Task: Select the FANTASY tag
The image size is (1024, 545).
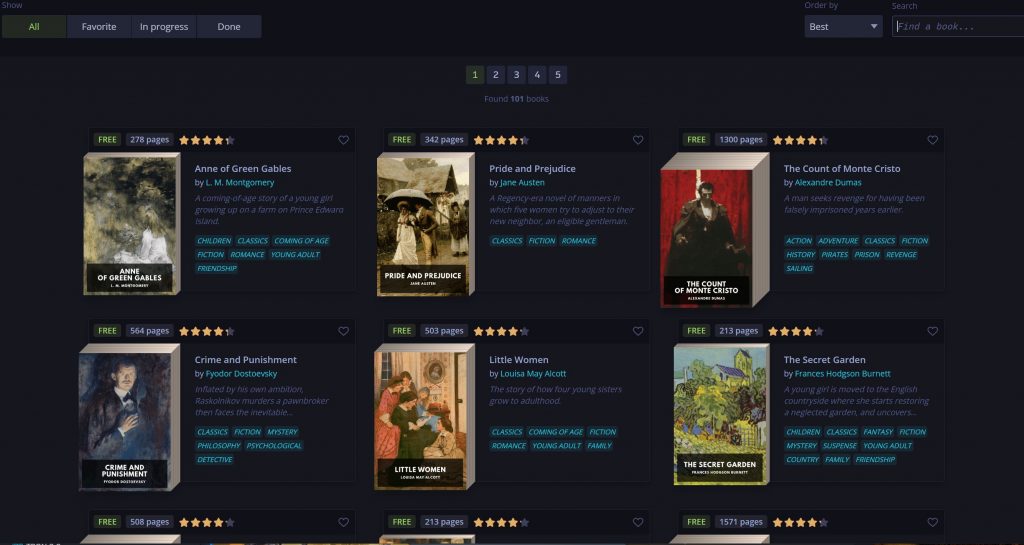Action: (x=878, y=432)
